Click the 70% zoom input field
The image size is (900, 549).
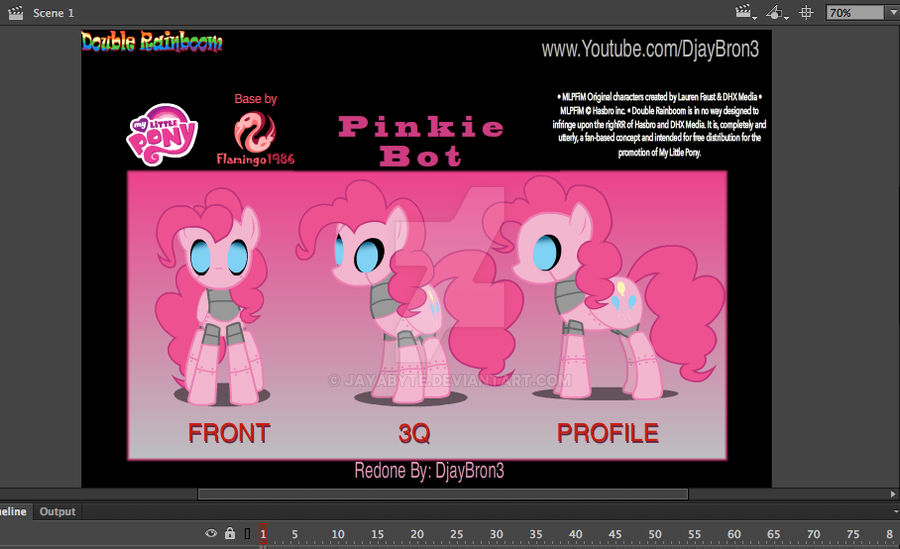[x=855, y=13]
